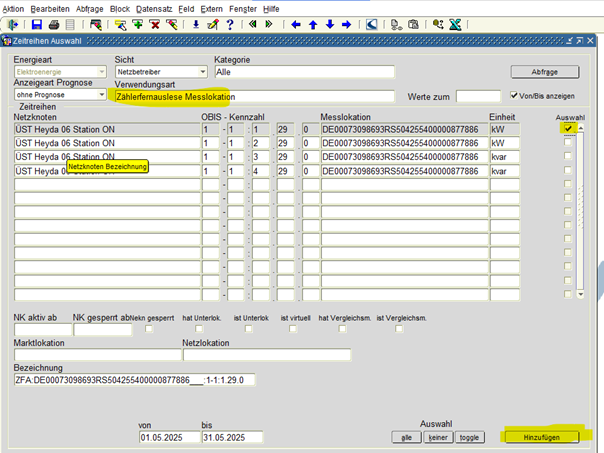Click the red X delete record icon
Viewport: 604px width, 453px height.
coord(156,24)
